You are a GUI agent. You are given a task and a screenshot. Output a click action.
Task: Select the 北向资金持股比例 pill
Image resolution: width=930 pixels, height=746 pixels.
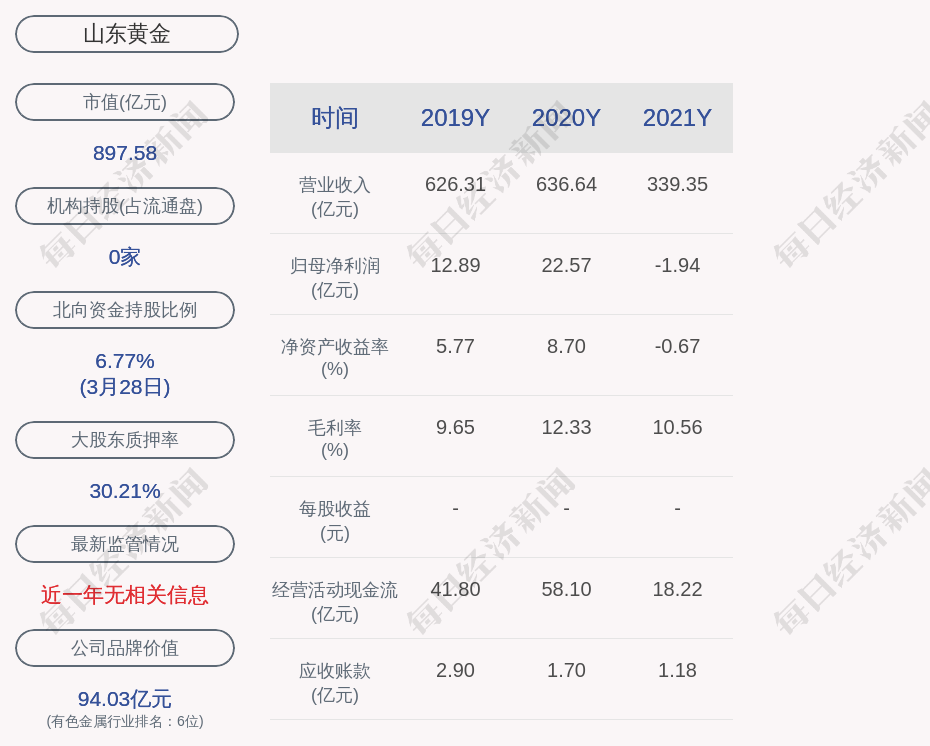click(125, 310)
